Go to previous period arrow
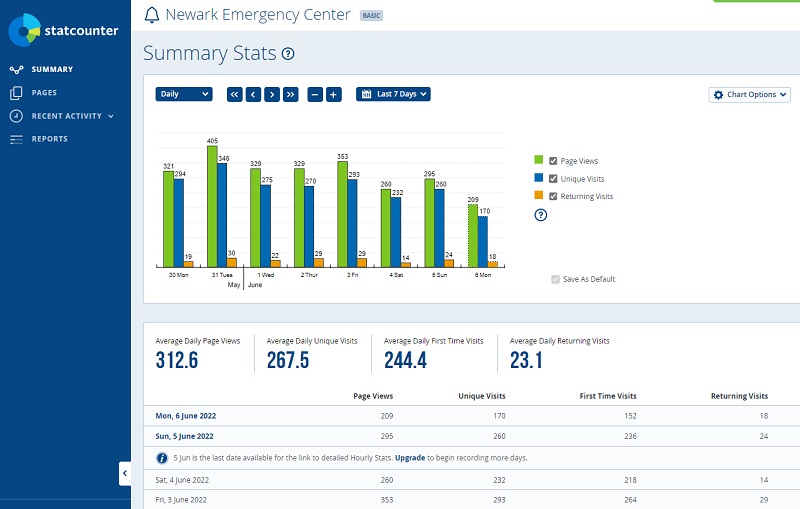The image size is (800, 509). (253, 94)
